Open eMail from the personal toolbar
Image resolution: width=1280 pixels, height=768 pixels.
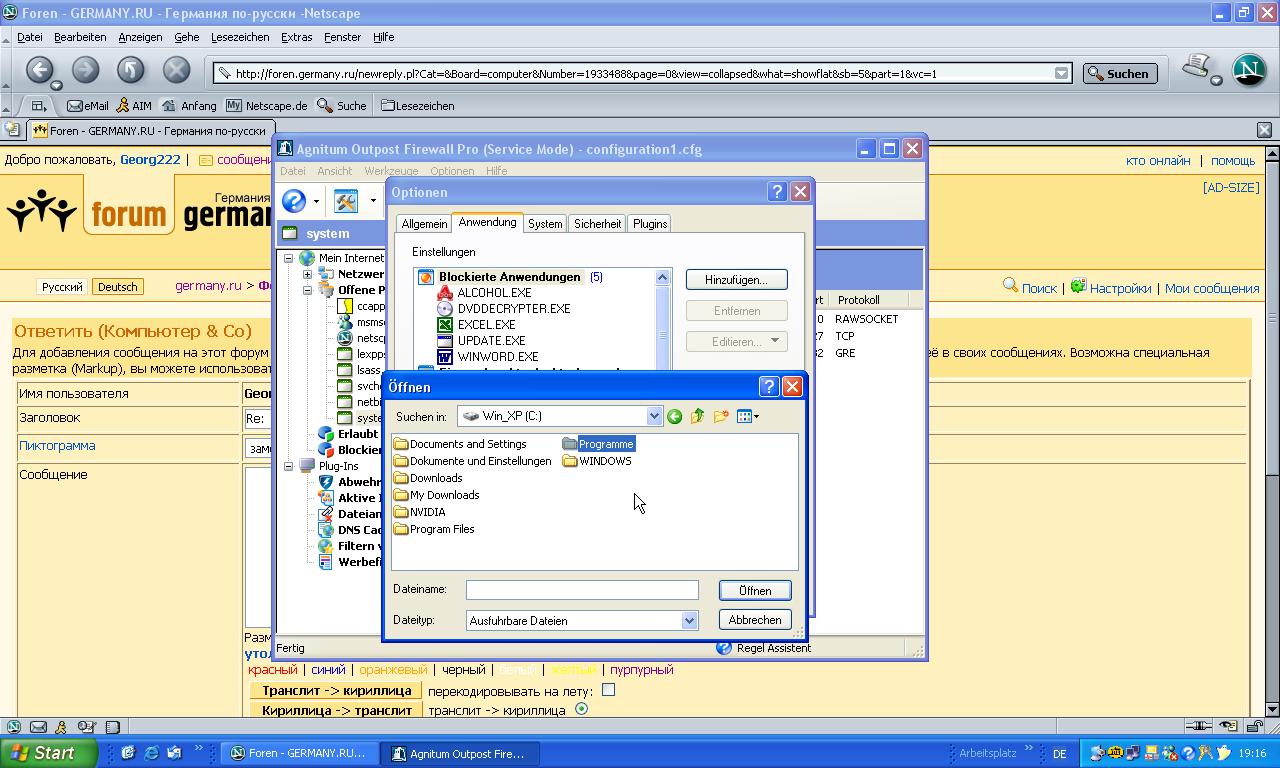click(x=88, y=105)
